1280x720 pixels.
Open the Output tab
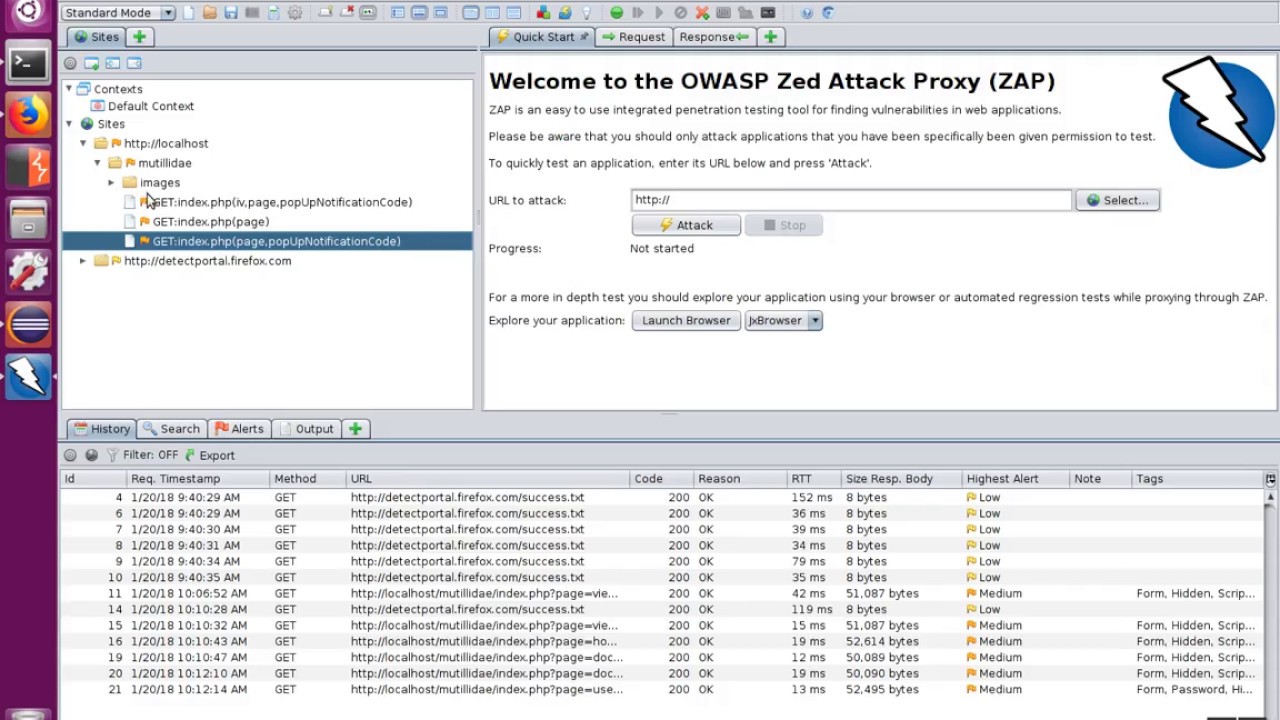pos(306,429)
